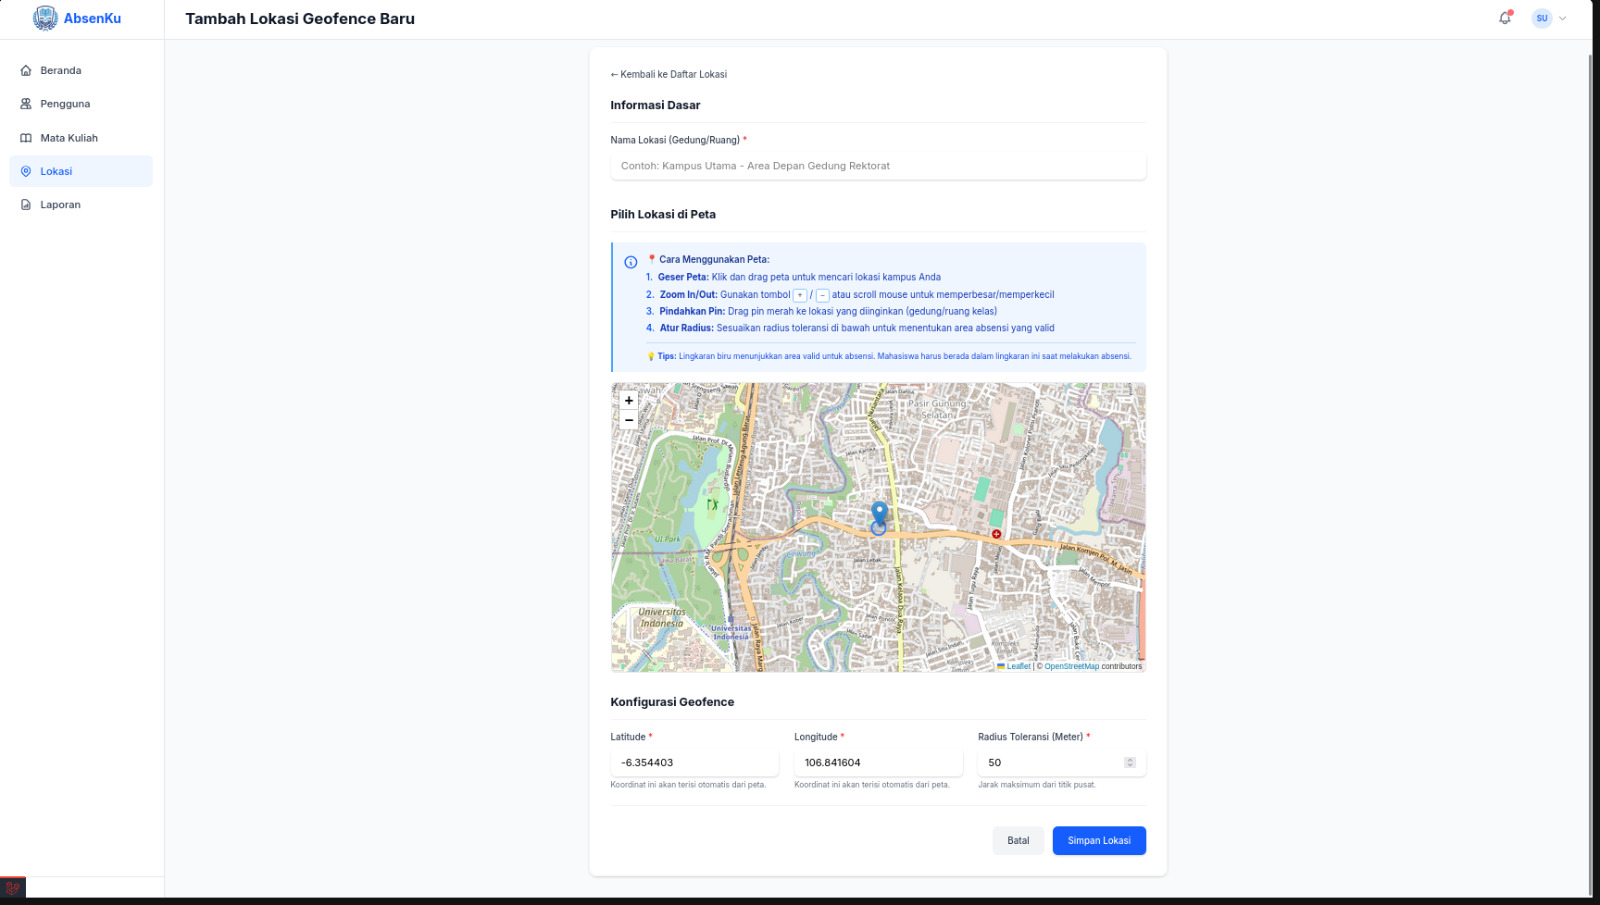This screenshot has height=905, width=1600.
Task: Click the Beranda home icon
Action: click(26, 70)
